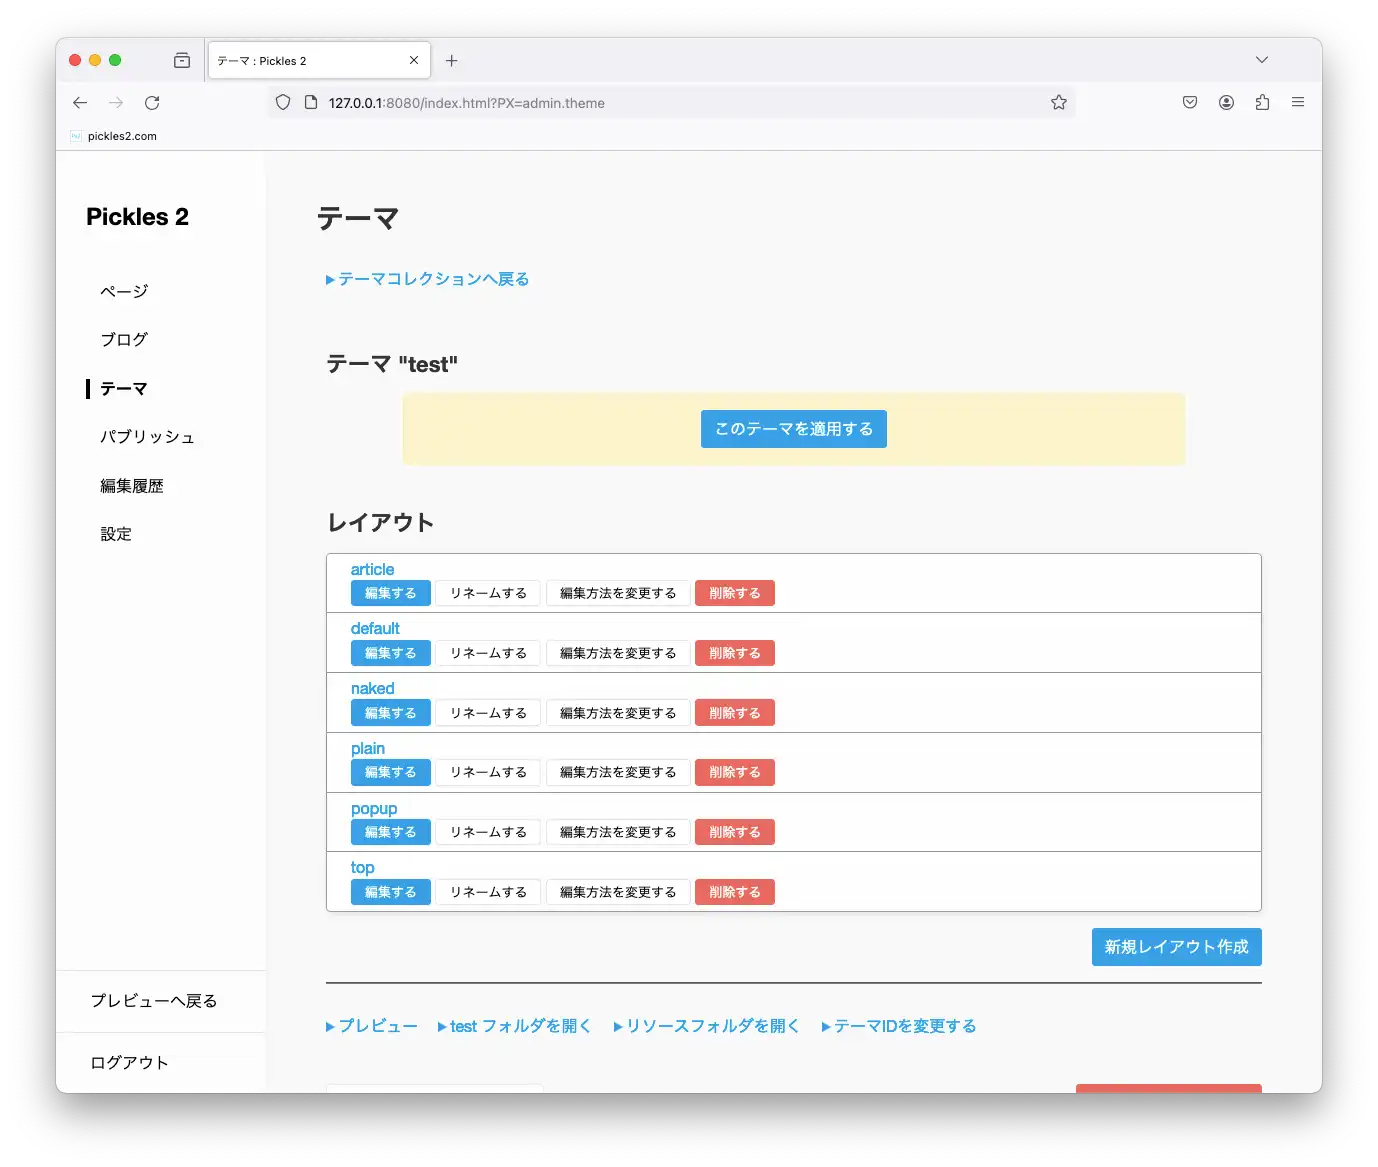Image resolution: width=1378 pixels, height=1167 pixels.
Task: Open a new browser tab
Action: pos(452,61)
